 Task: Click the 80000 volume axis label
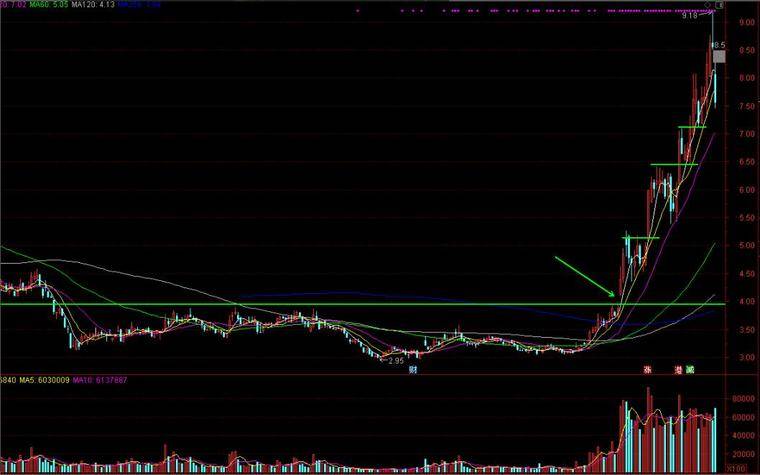click(x=742, y=399)
